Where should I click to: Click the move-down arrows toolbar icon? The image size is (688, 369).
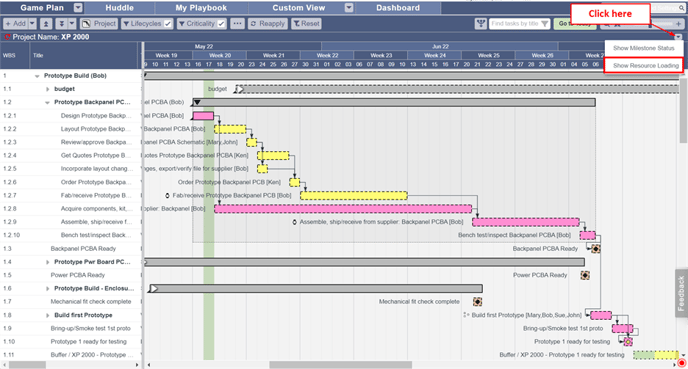[62, 24]
